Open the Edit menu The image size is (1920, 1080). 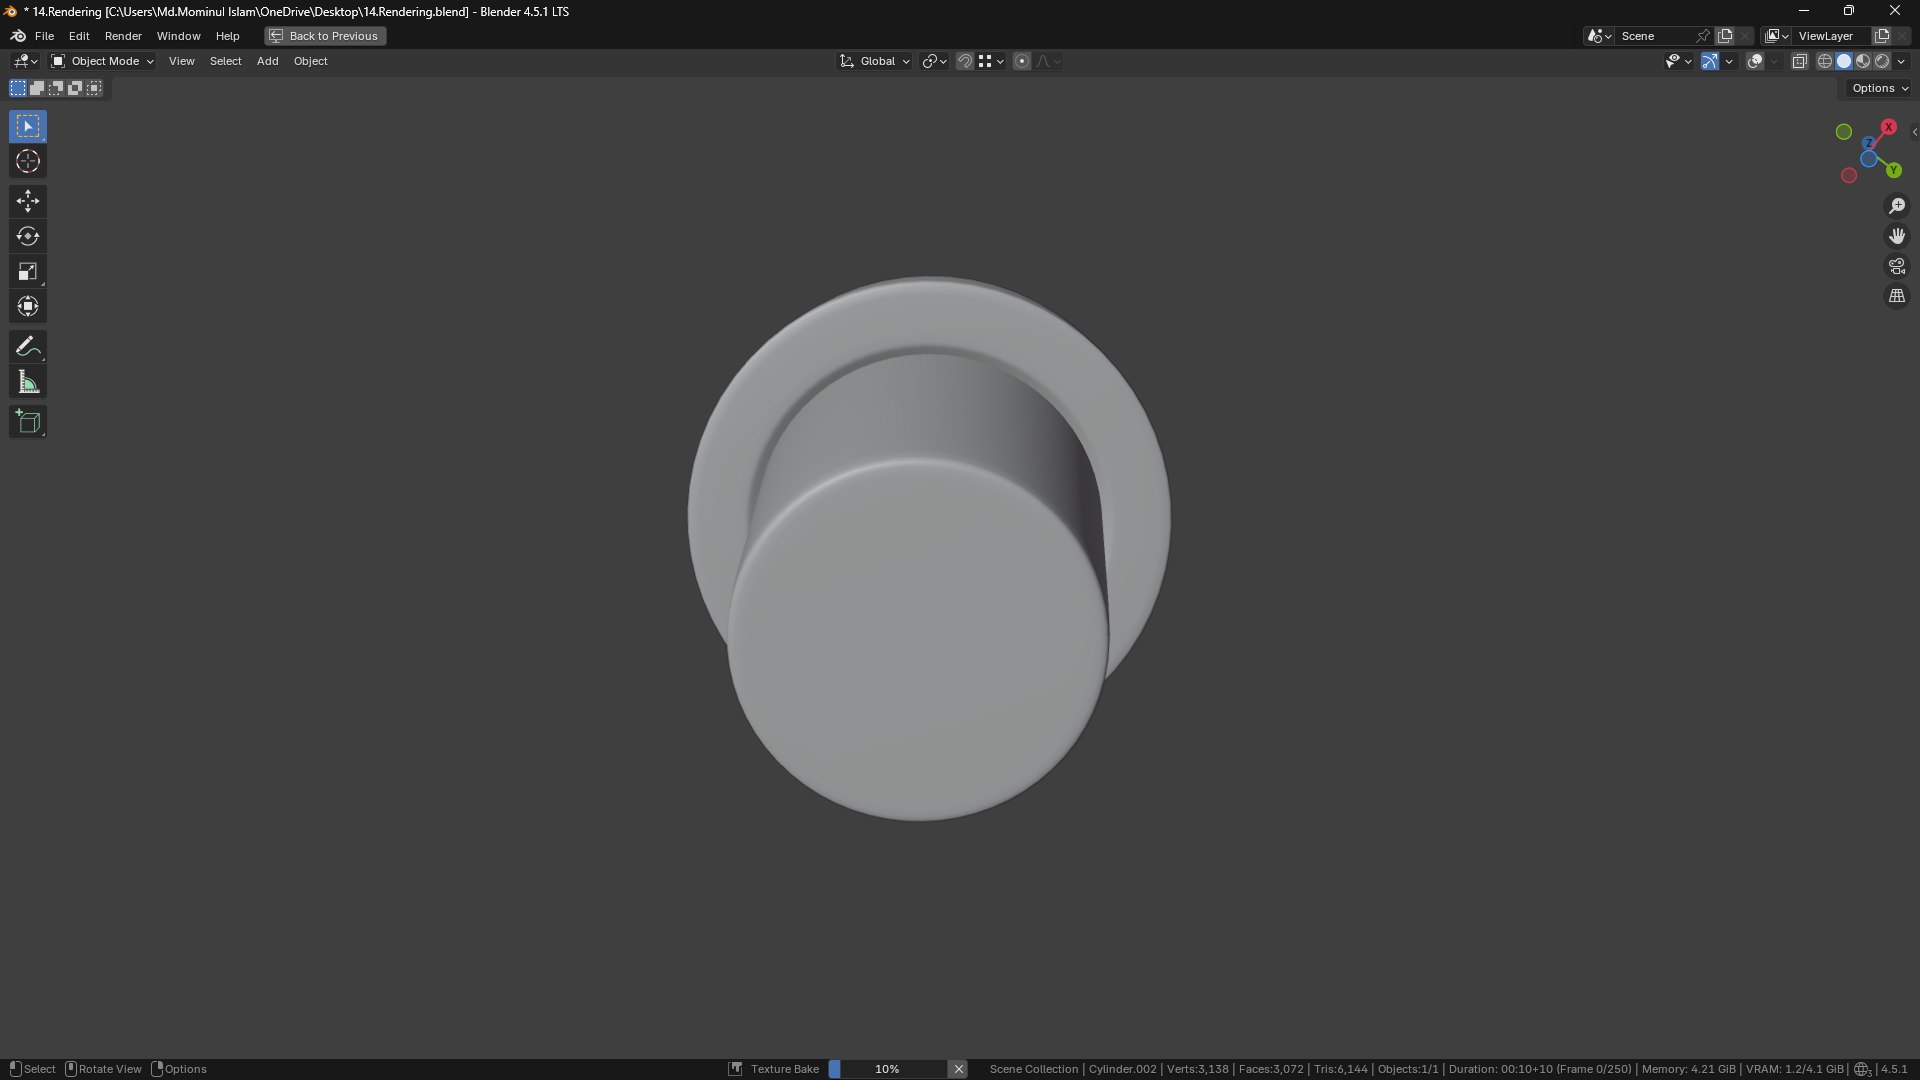(x=79, y=36)
